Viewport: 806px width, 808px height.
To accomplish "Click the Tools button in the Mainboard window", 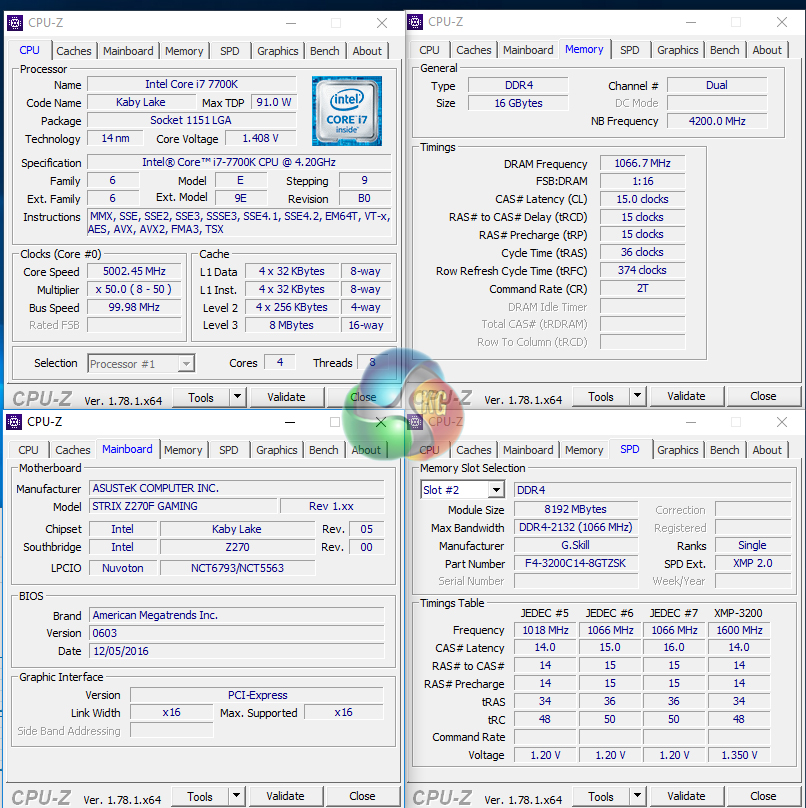I will pyautogui.click(x=200, y=796).
